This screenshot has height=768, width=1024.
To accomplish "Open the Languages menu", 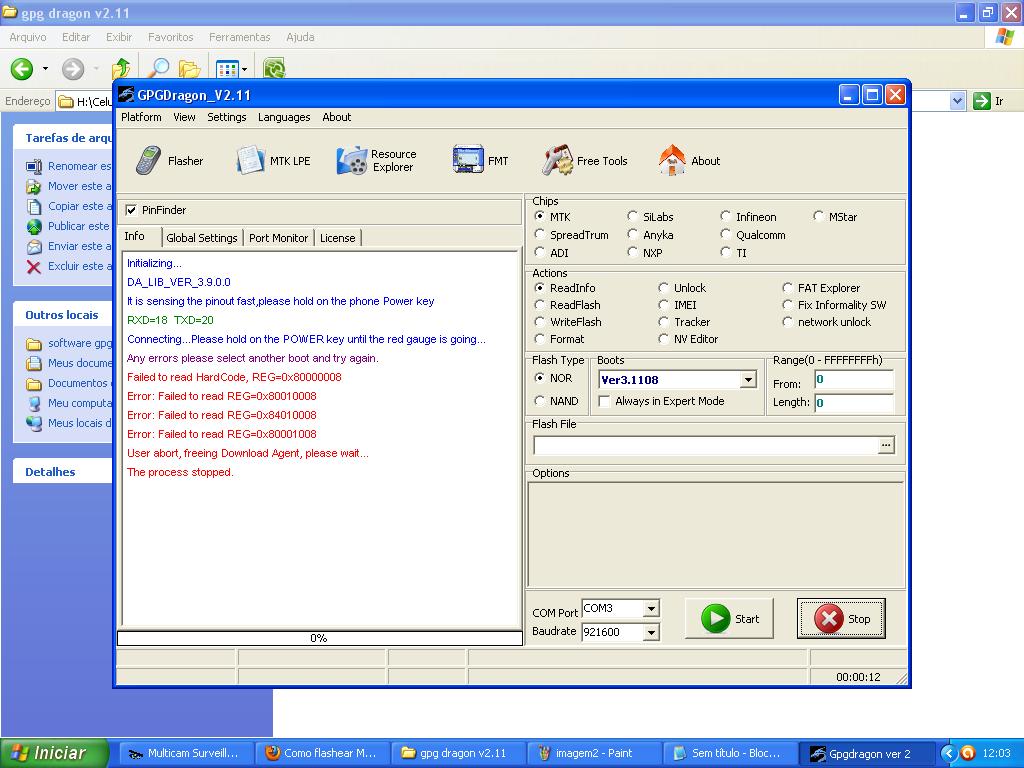I will [284, 117].
